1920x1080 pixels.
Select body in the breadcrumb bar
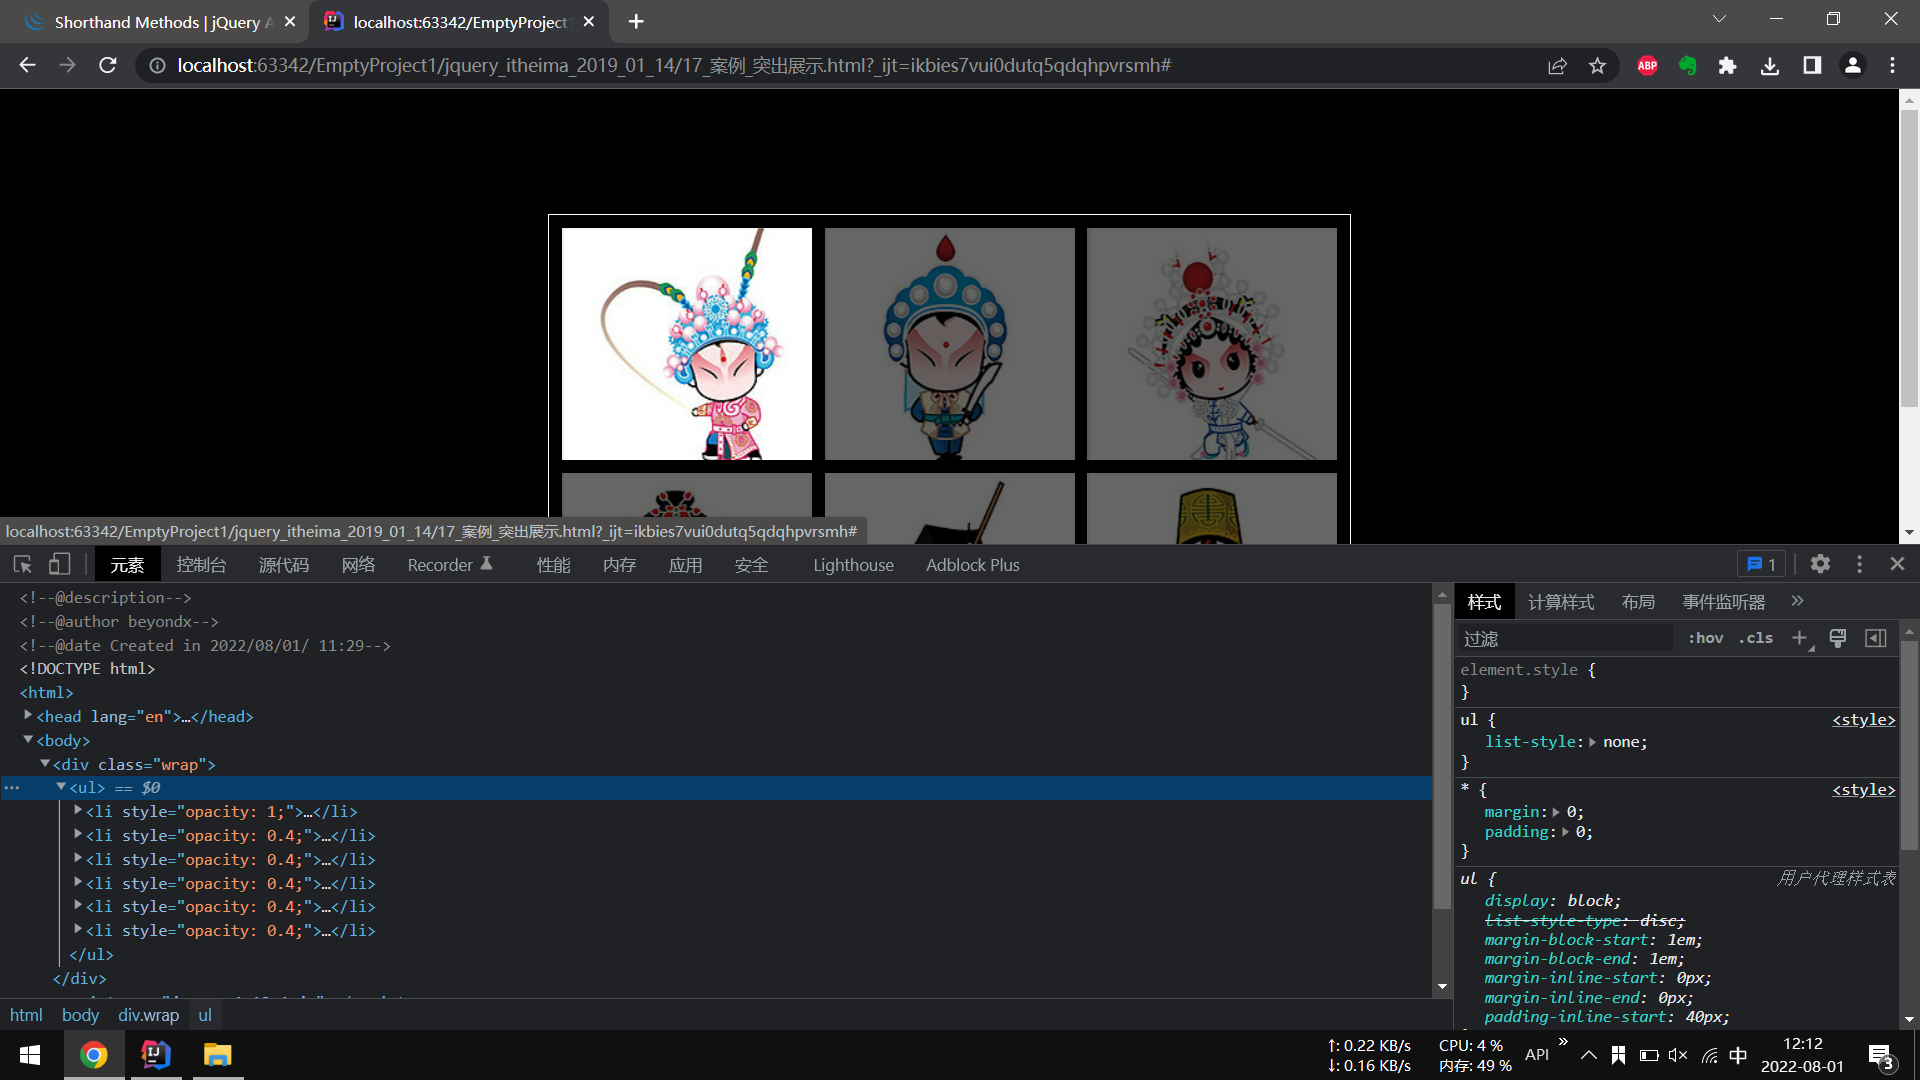point(80,1015)
